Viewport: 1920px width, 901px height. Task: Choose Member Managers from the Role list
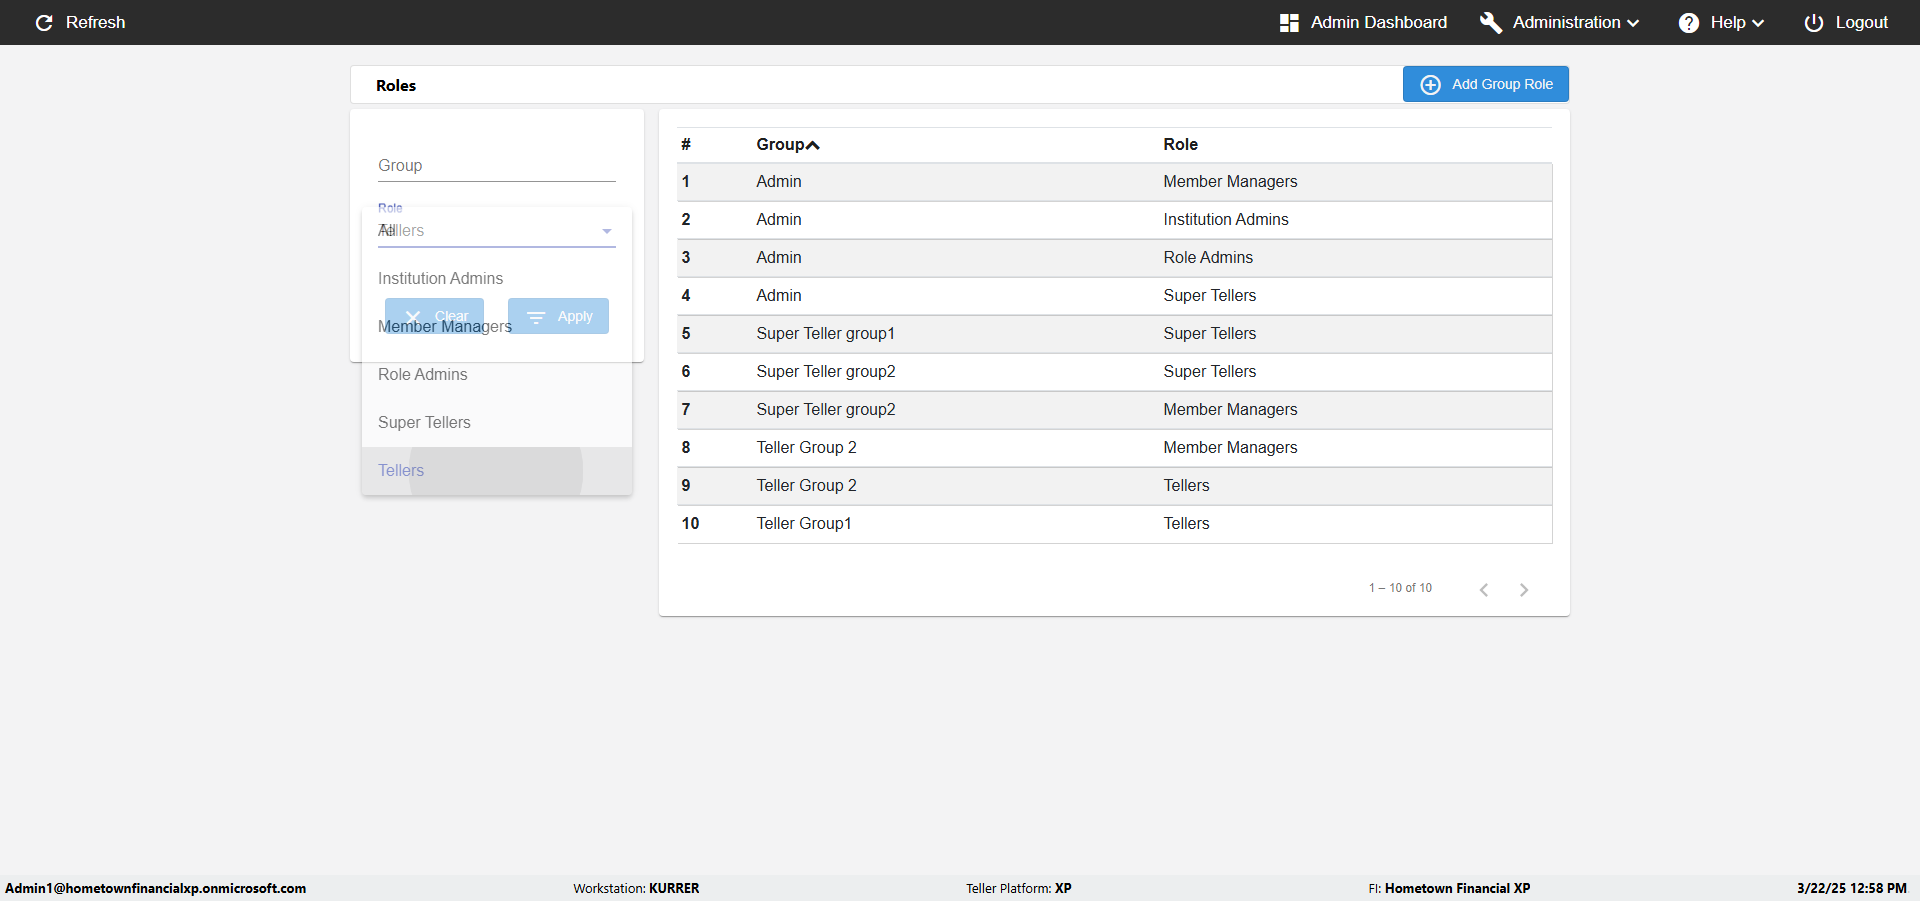click(x=497, y=326)
